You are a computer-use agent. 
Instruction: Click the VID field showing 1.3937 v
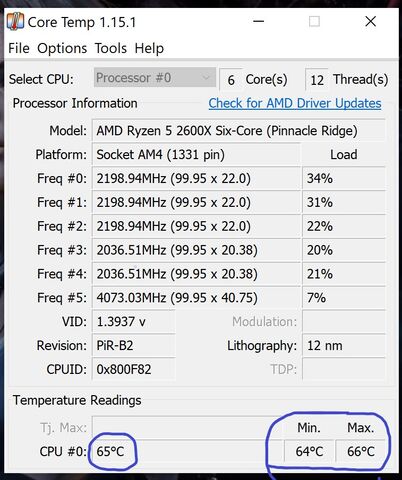coord(133,322)
